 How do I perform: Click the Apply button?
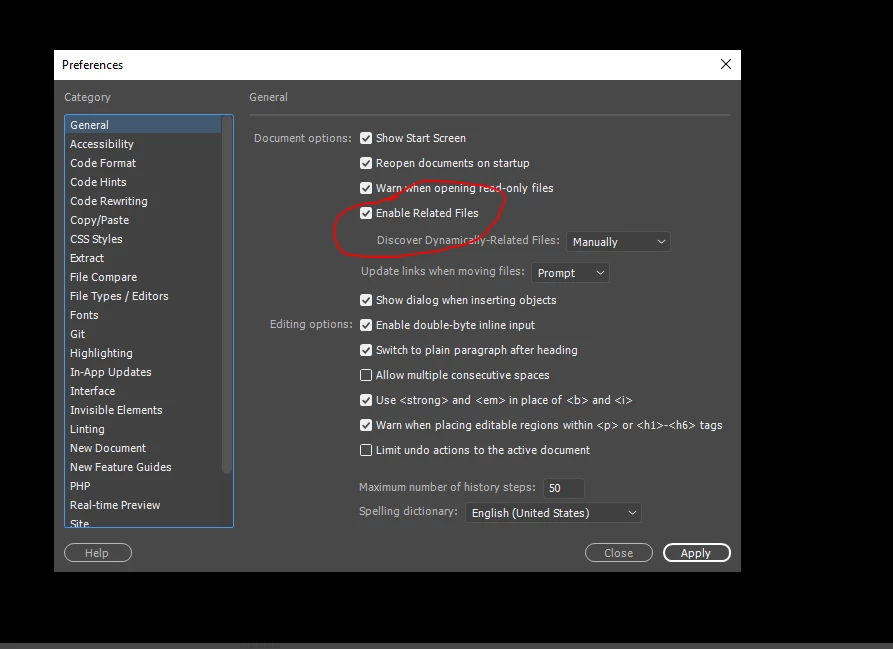coord(697,553)
